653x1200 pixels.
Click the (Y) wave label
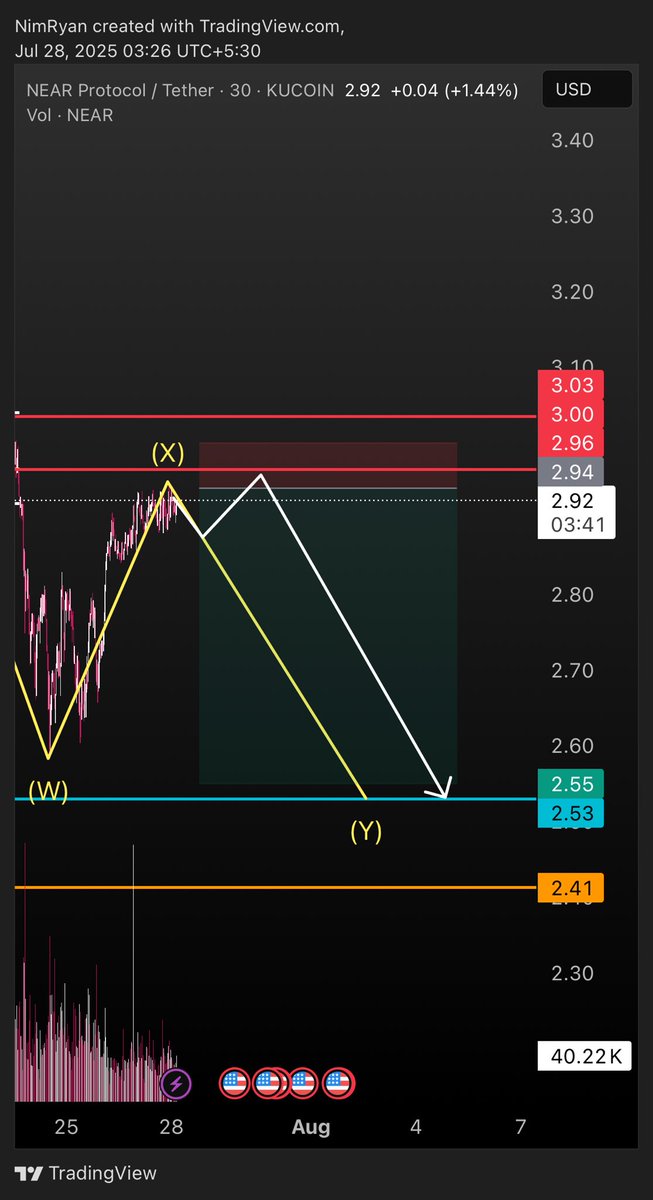pos(366,831)
